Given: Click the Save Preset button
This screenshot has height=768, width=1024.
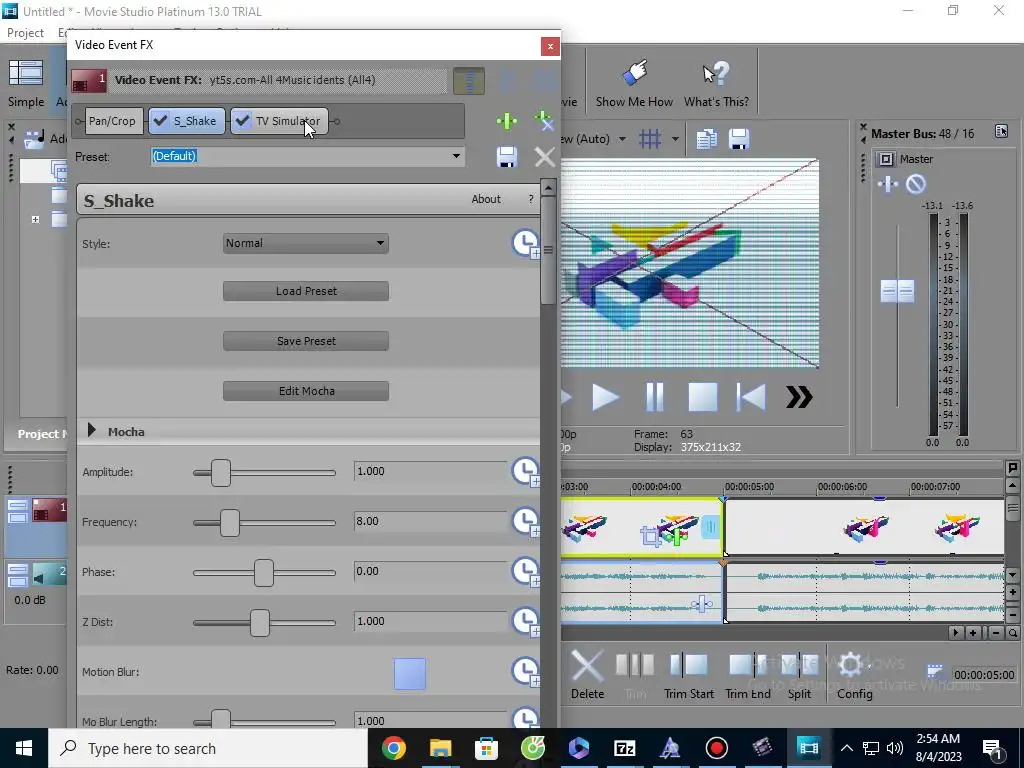Looking at the screenshot, I should (x=306, y=341).
